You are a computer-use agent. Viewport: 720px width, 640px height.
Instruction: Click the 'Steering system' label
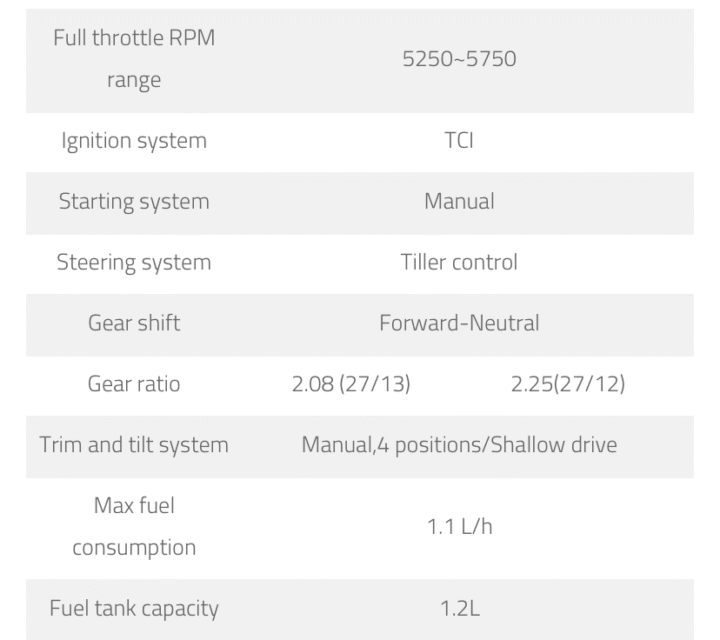pyautogui.click(x=134, y=263)
